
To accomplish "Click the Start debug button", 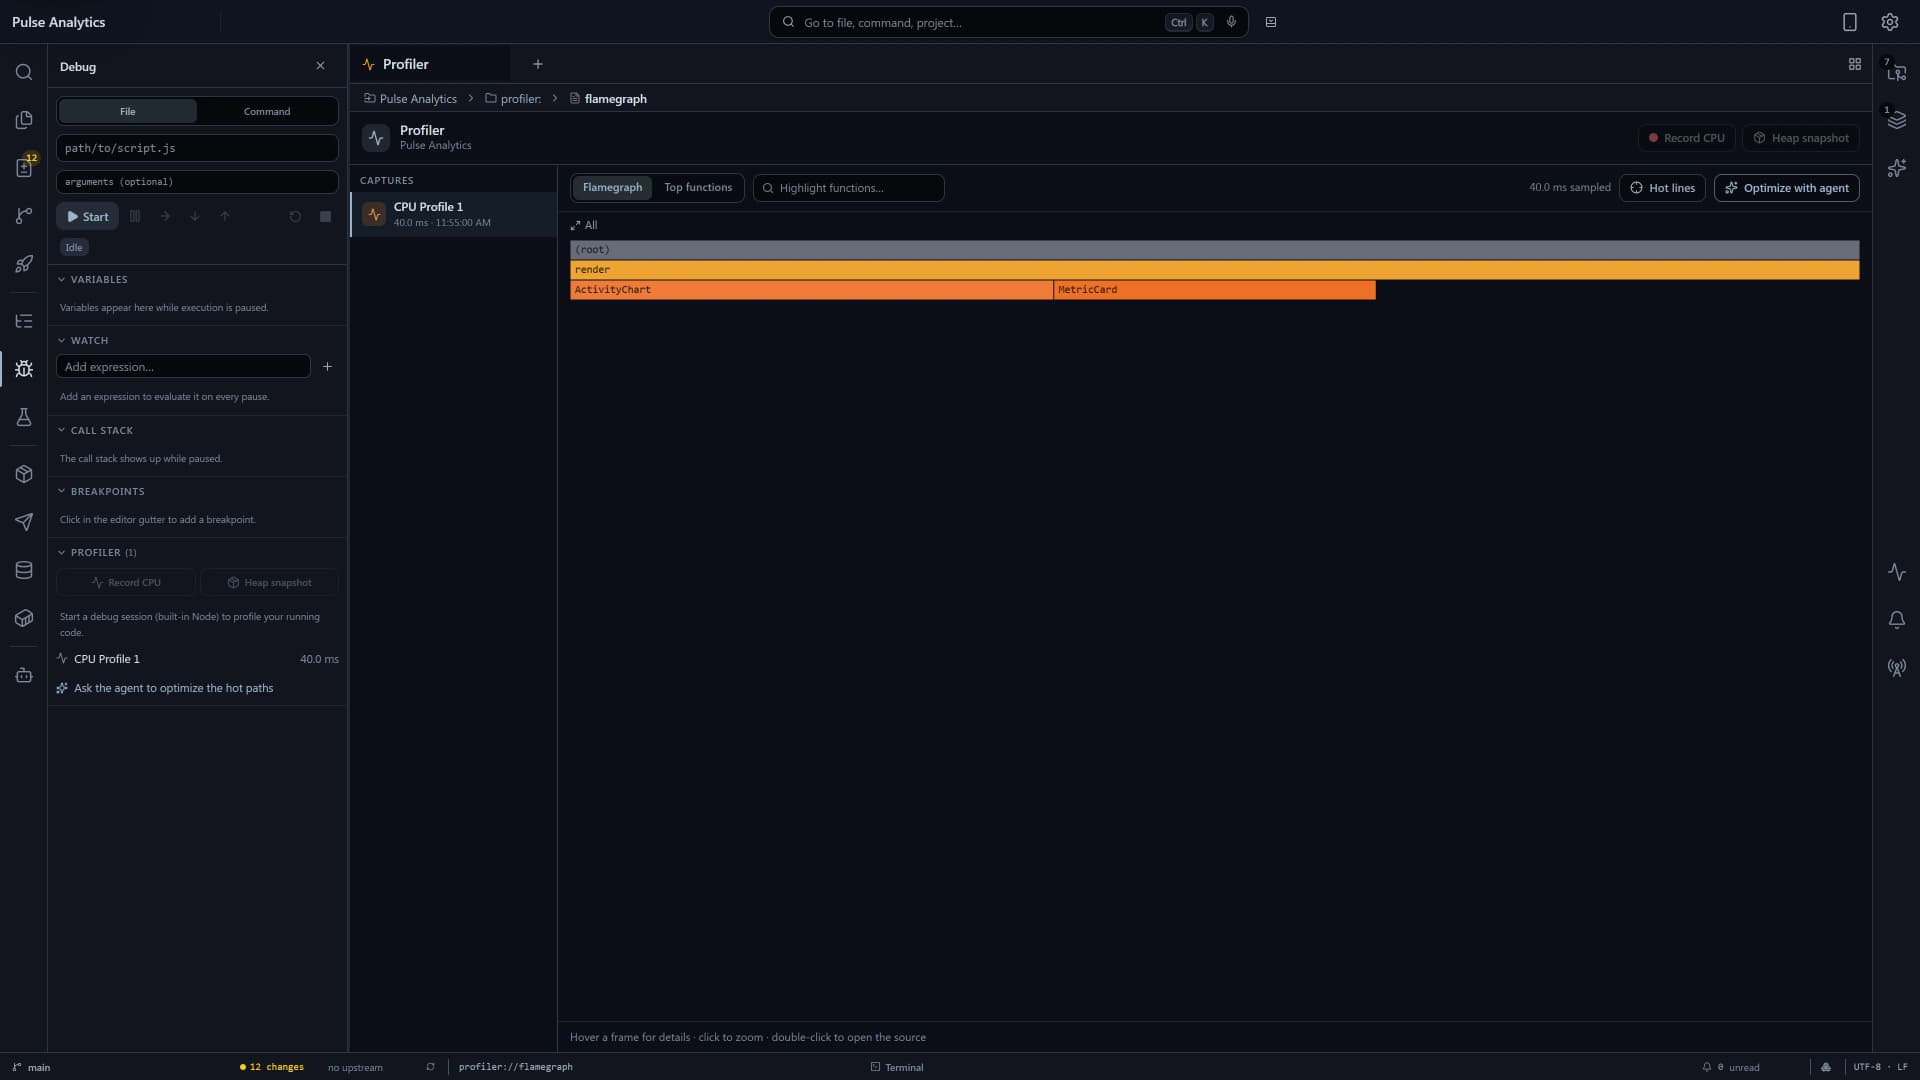I will pos(87,216).
